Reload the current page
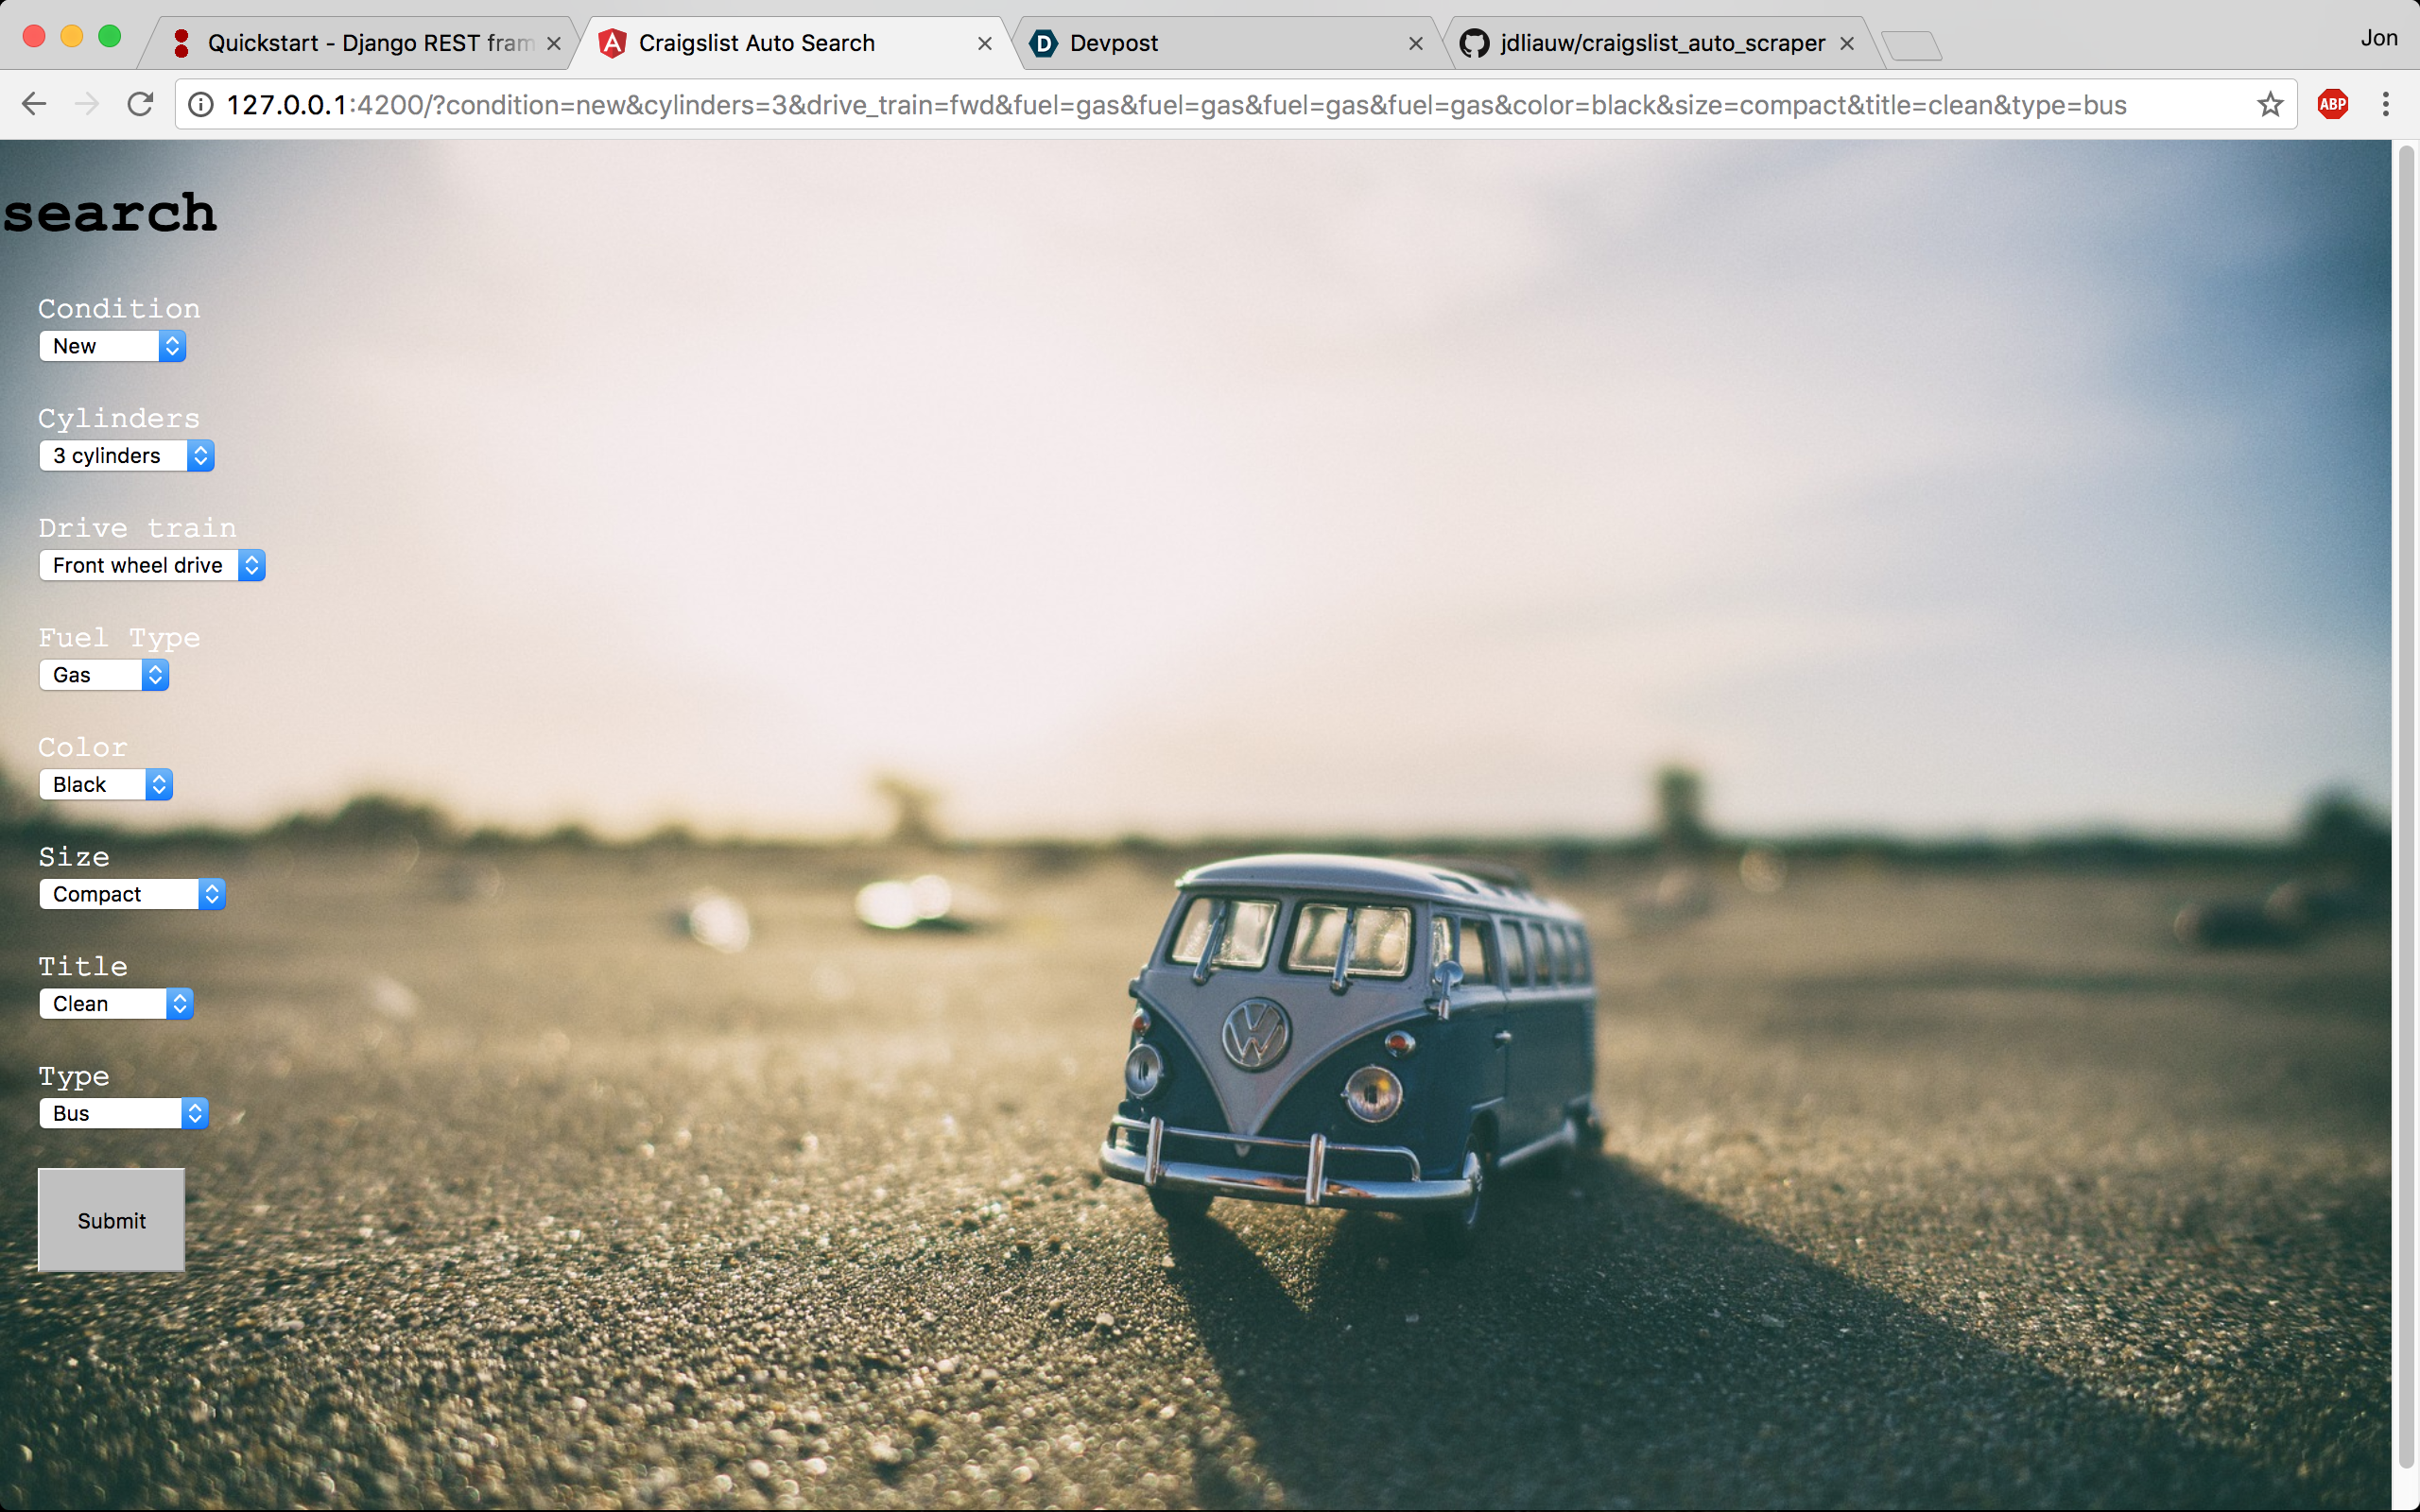2420x1512 pixels. pos(140,104)
